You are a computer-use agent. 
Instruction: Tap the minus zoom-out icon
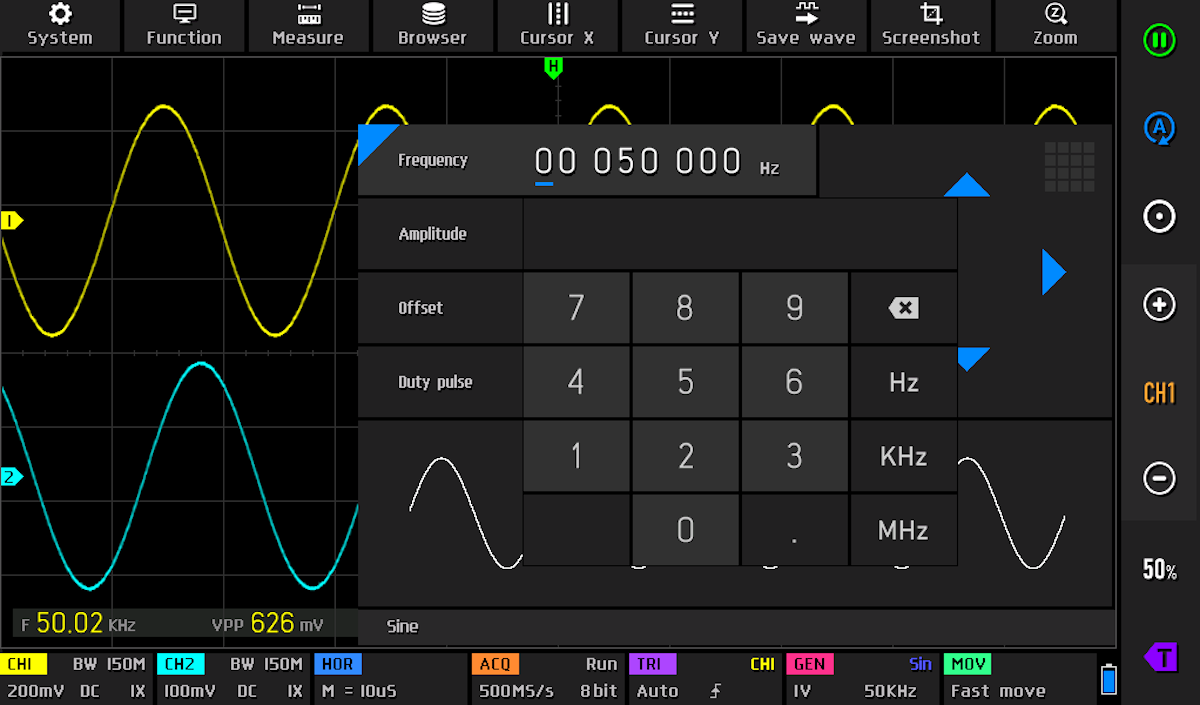1159,479
